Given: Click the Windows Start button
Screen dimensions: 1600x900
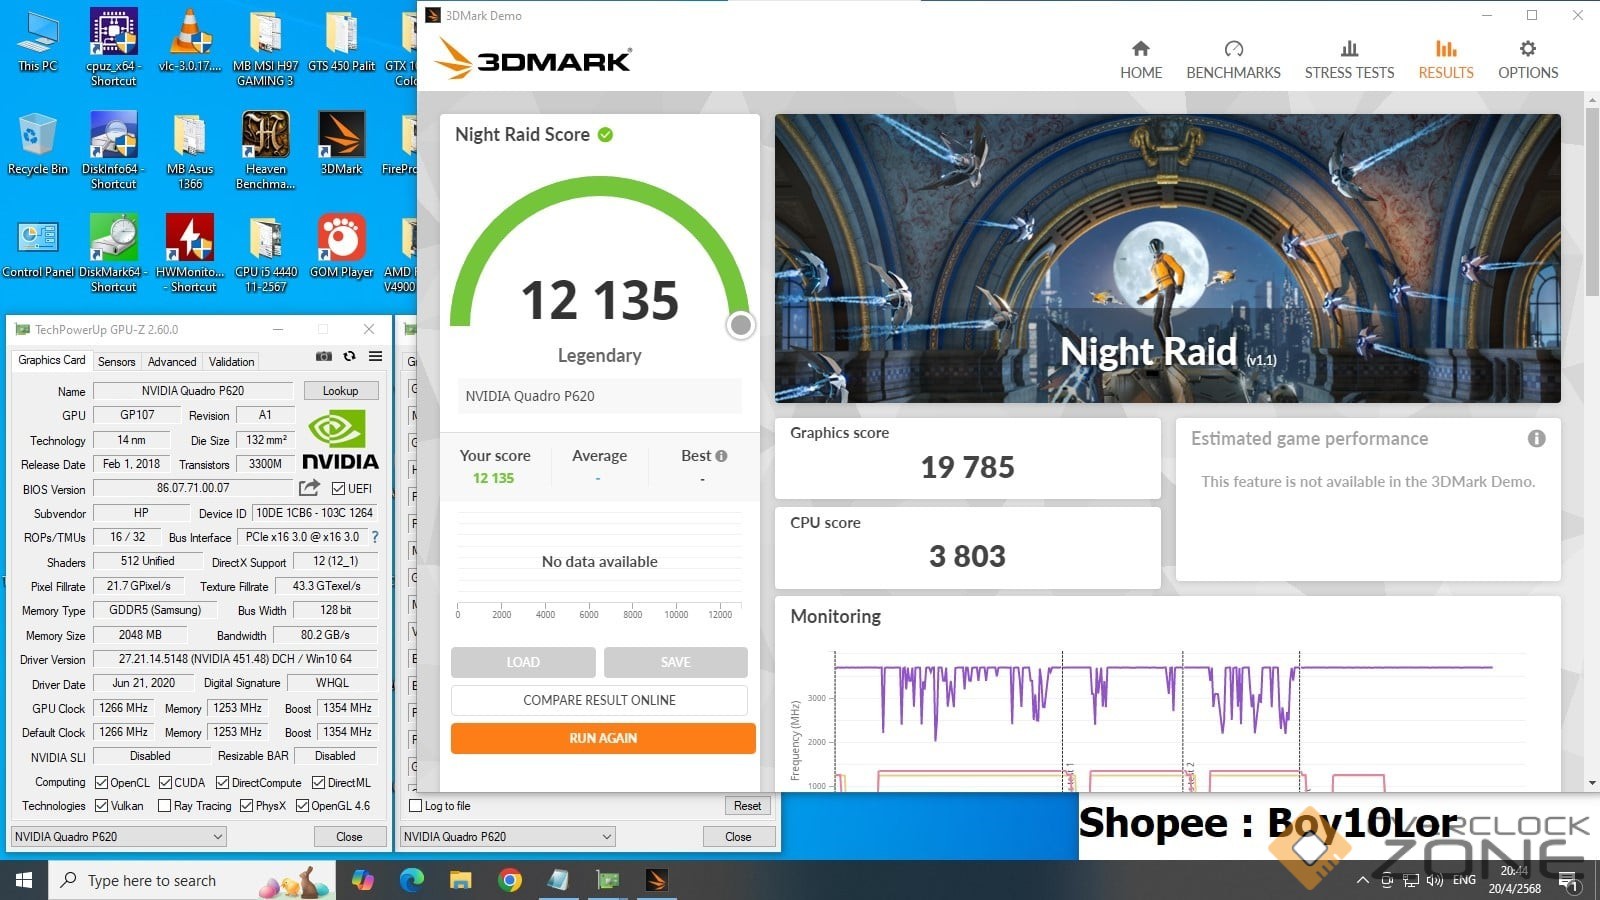Looking at the screenshot, I should tap(24, 880).
